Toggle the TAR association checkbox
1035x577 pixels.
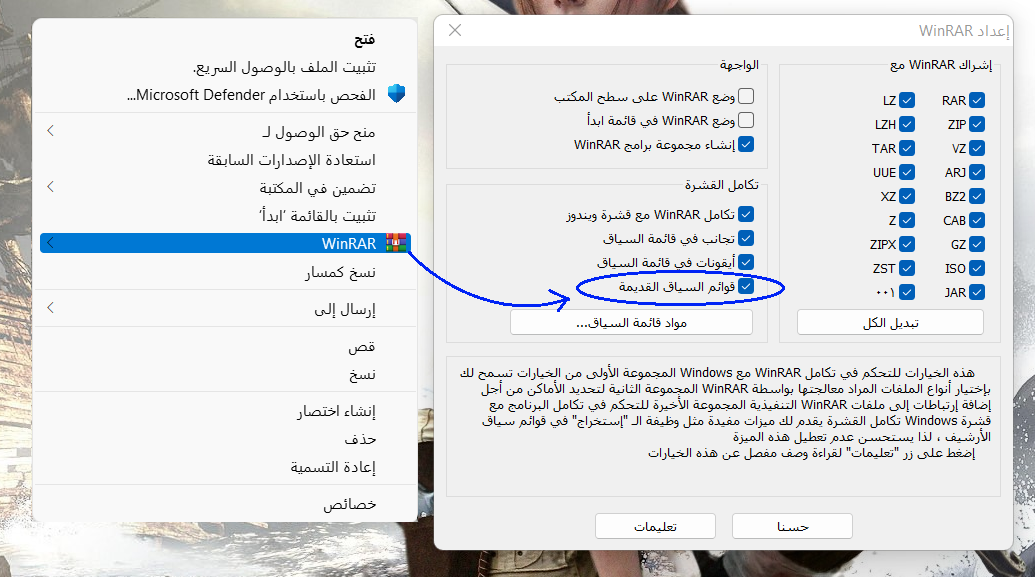[x=907, y=149]
